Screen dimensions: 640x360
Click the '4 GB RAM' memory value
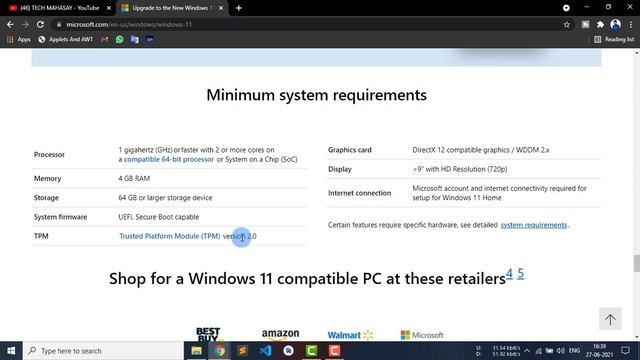point(134,178)
